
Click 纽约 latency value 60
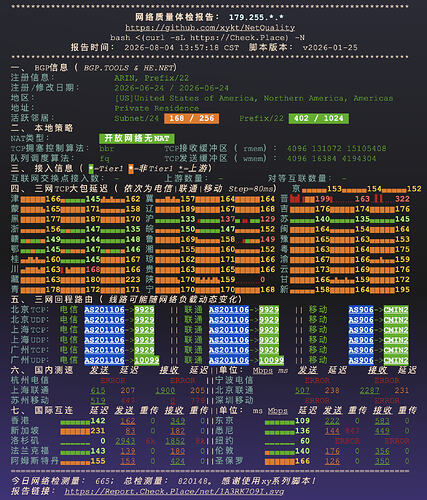305,441
